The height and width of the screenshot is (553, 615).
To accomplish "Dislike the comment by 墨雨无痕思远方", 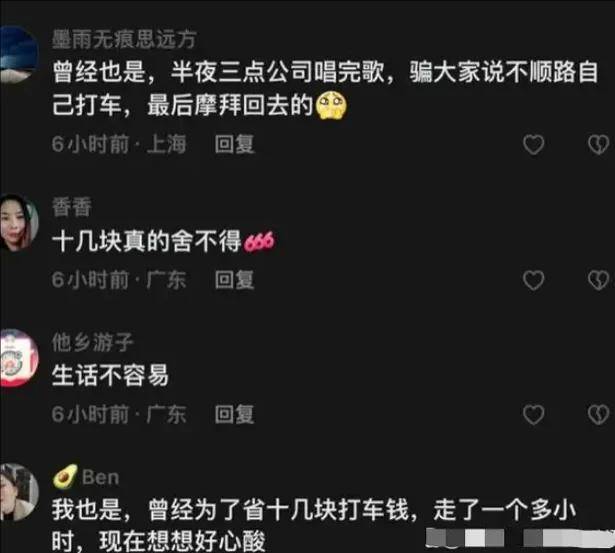I will (x=599, y=144).
